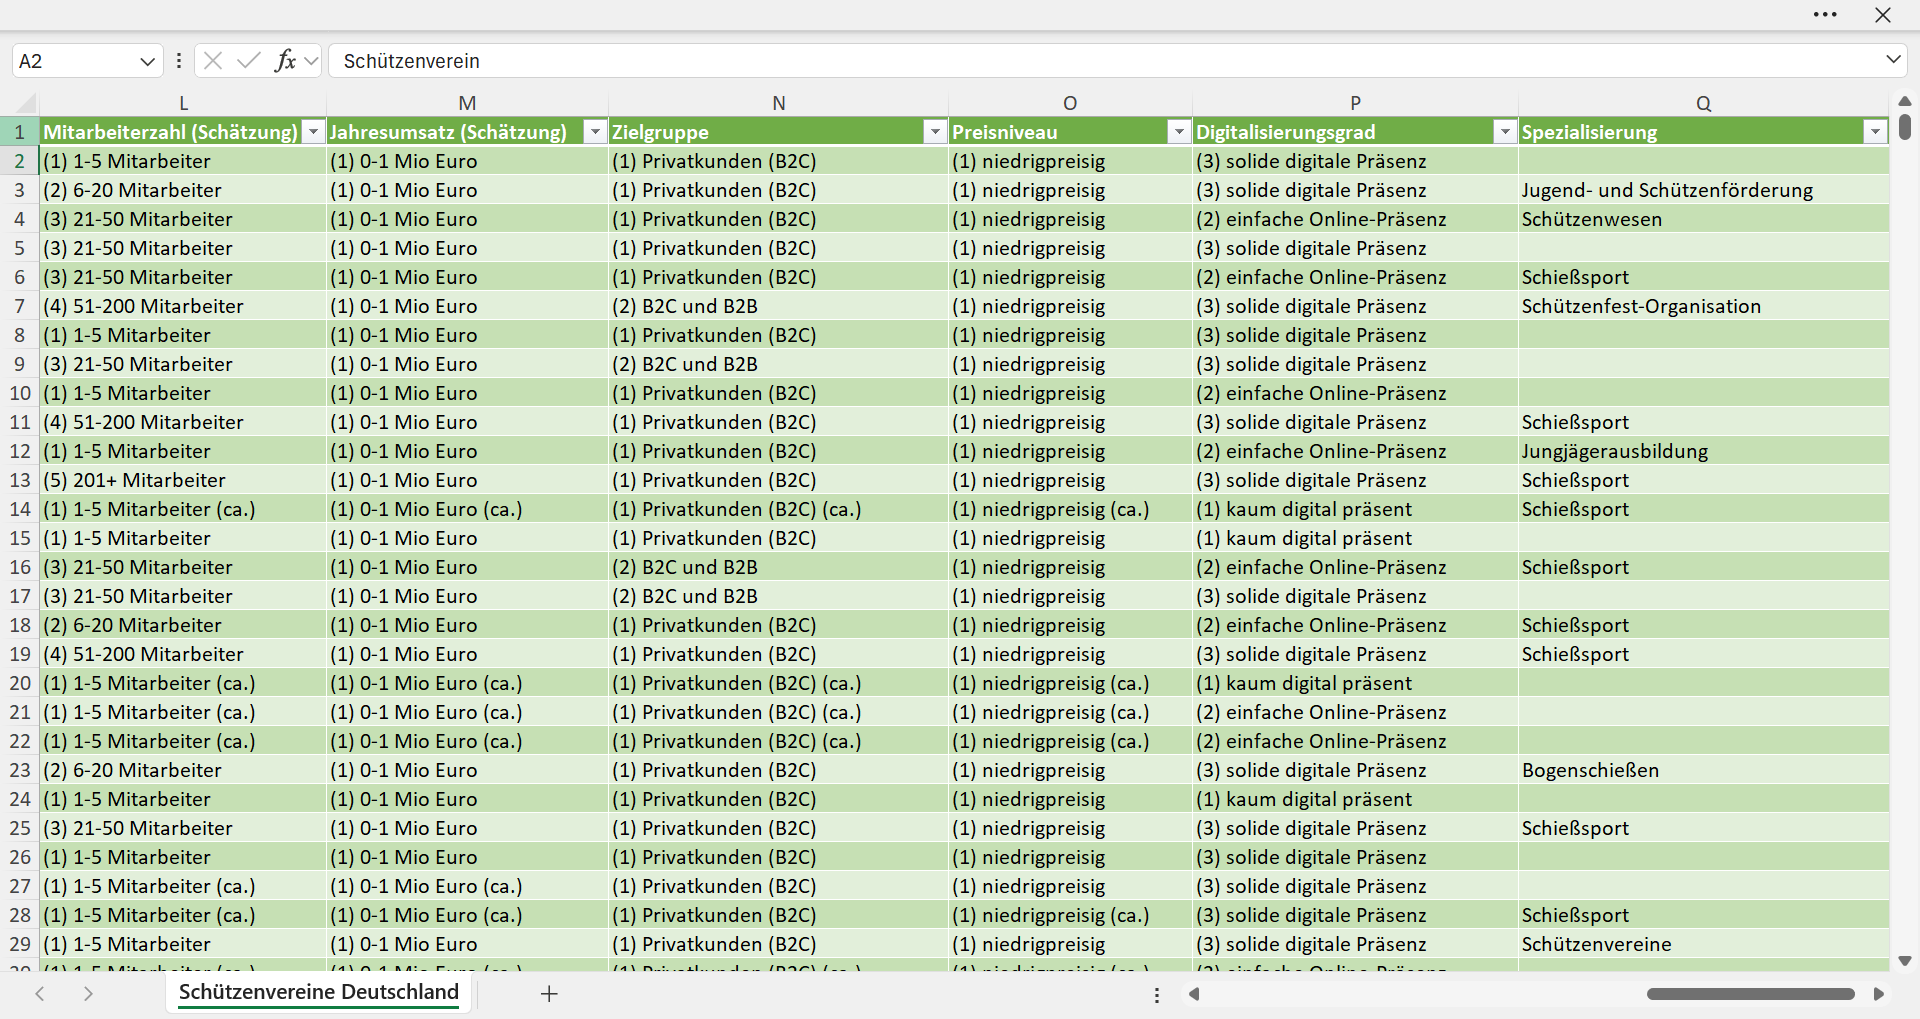
Task: Select '(1) Privatkunden (B2C) (ca.)' in row 20
Action: click(779, 683)
